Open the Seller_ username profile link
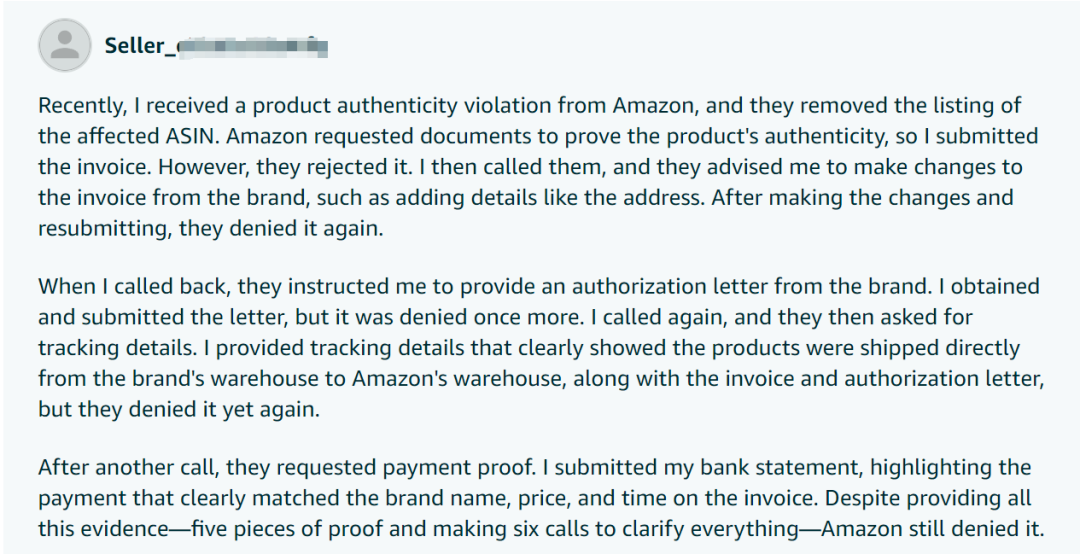Screen dimensions: 1080x554 pos(216,46)
